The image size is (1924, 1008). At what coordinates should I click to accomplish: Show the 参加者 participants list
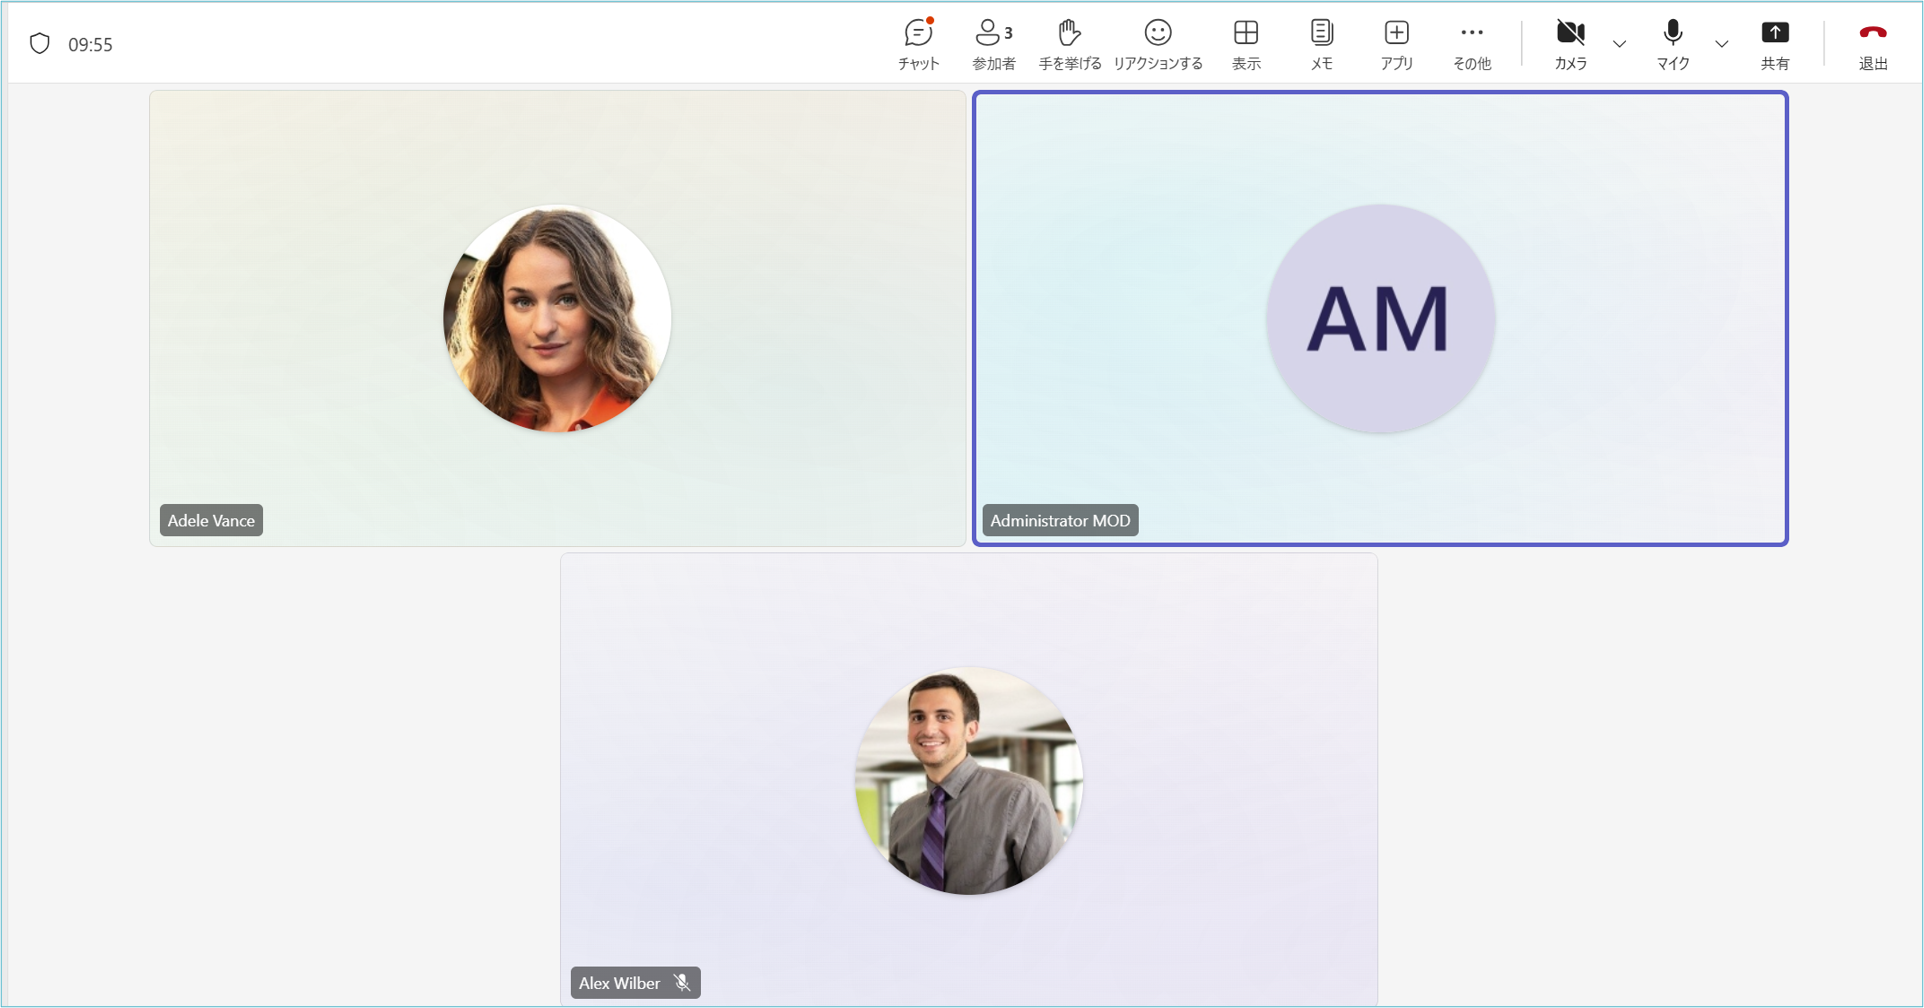(993, 44)
